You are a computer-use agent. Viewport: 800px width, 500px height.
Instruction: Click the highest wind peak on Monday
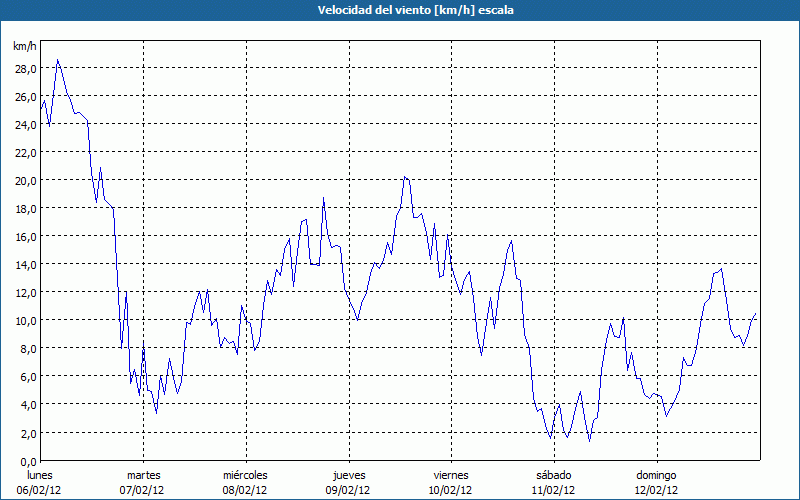click(x=58, y=60)
